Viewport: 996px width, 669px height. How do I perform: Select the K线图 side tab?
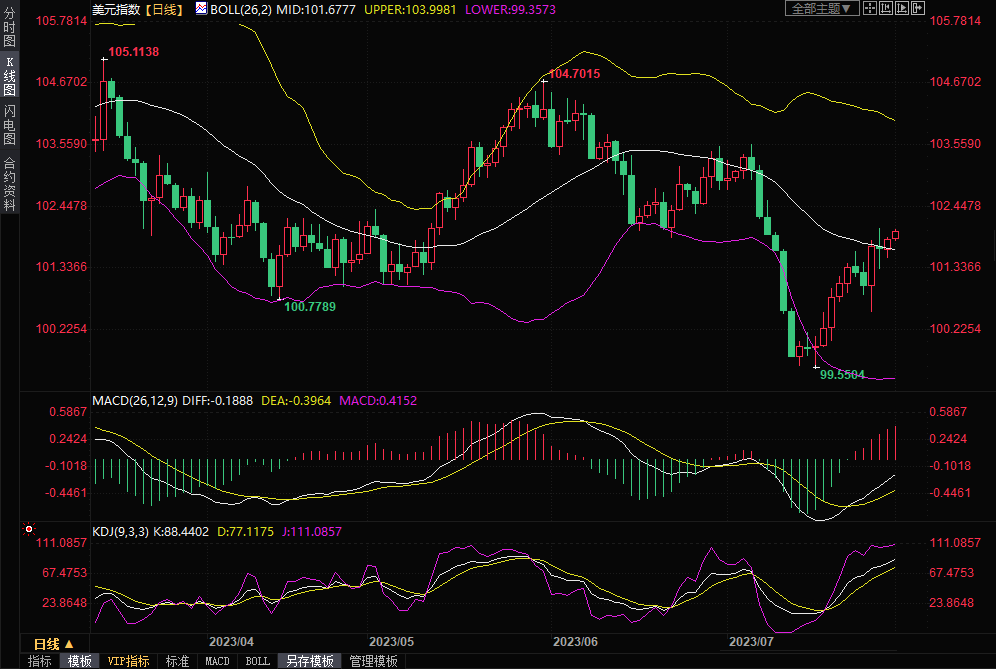tap(9, 77)
